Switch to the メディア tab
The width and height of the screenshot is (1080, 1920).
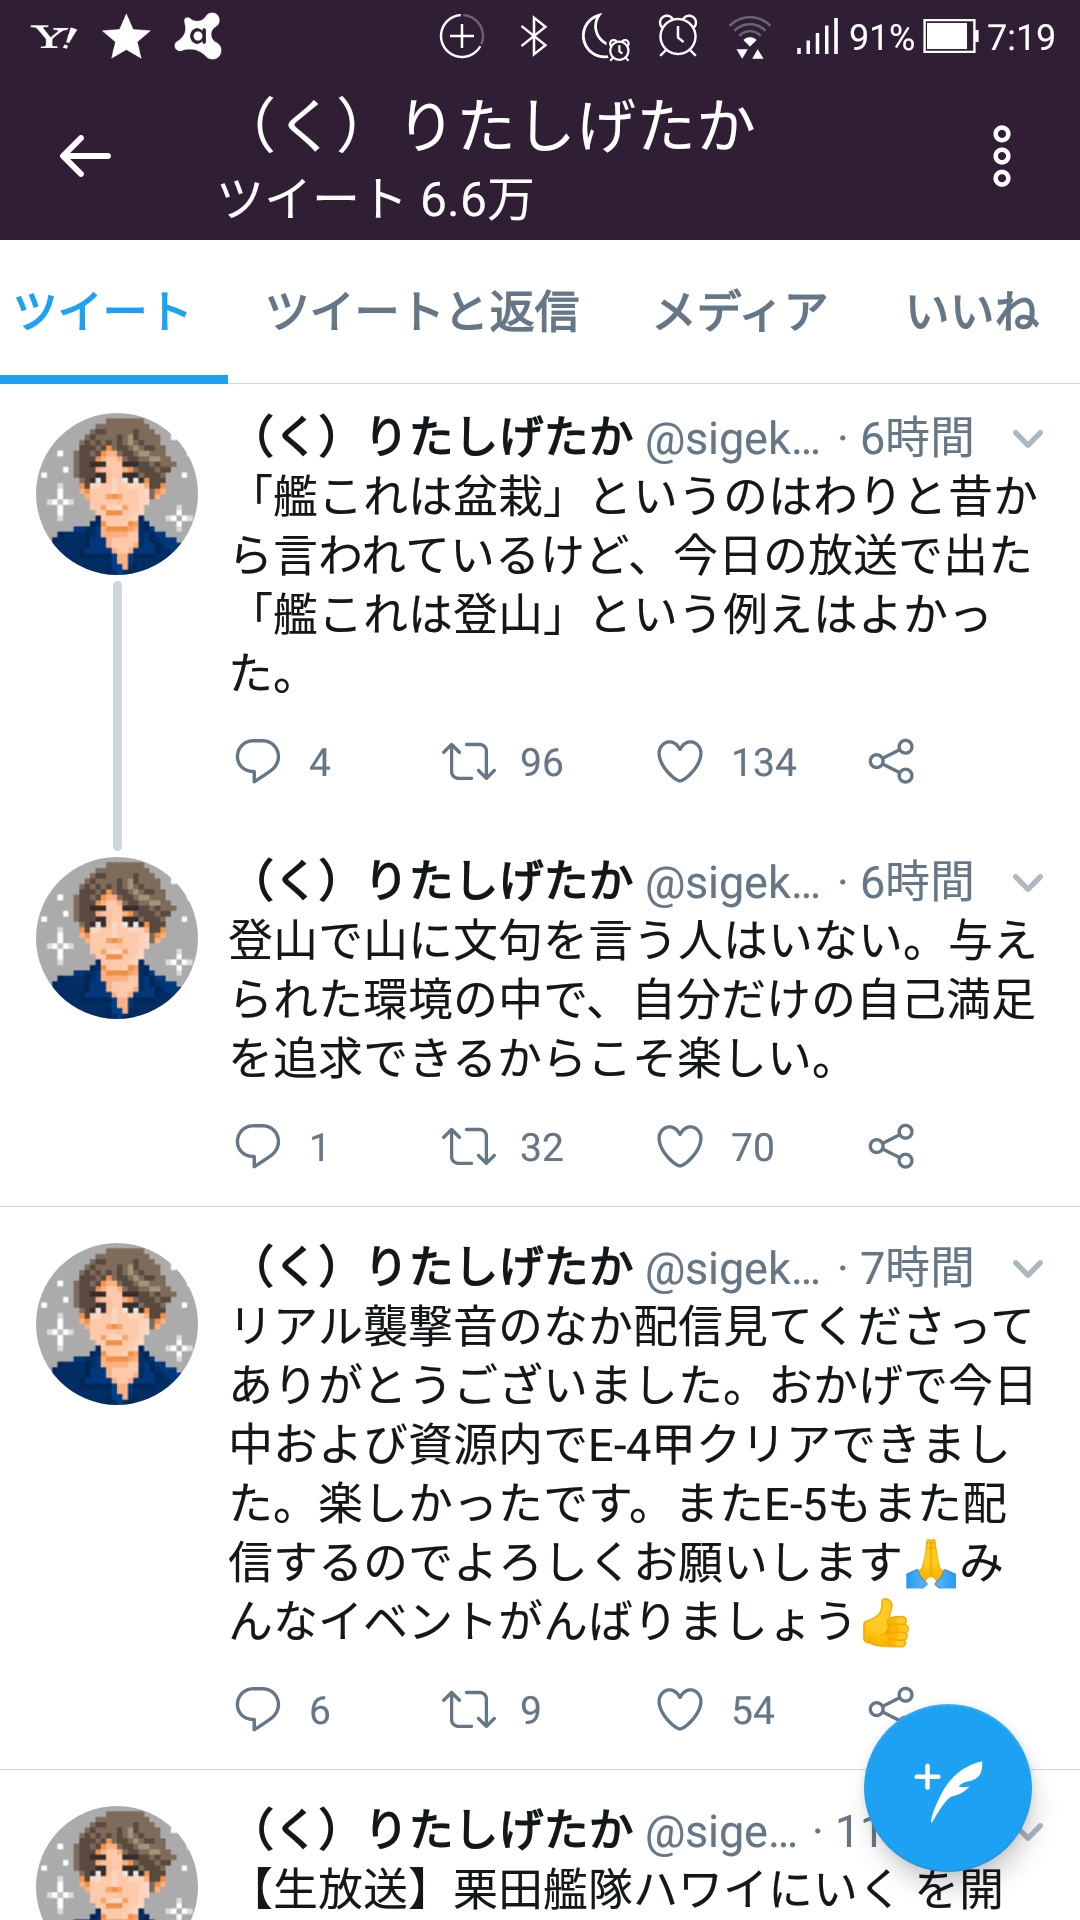(x=741, y=312)
